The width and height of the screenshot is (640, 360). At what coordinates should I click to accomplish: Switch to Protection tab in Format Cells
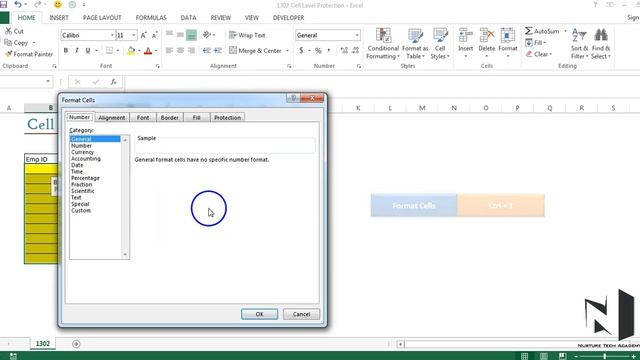click(227, 118)
